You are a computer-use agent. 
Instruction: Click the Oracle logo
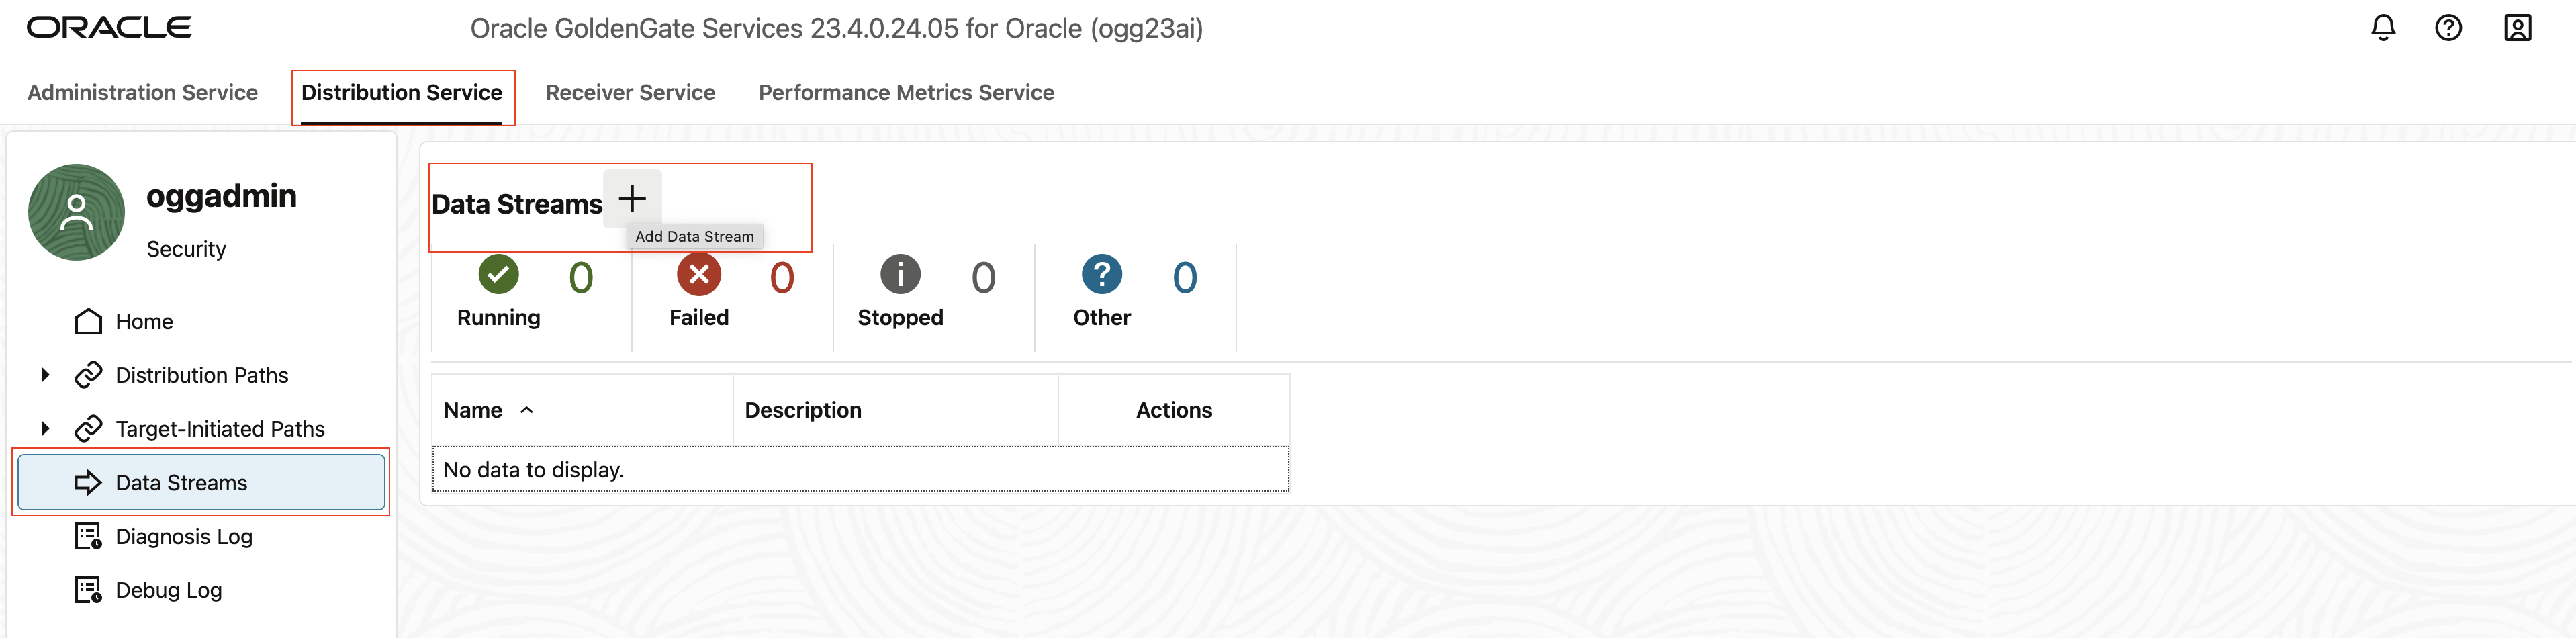click(x=109, y=28)
